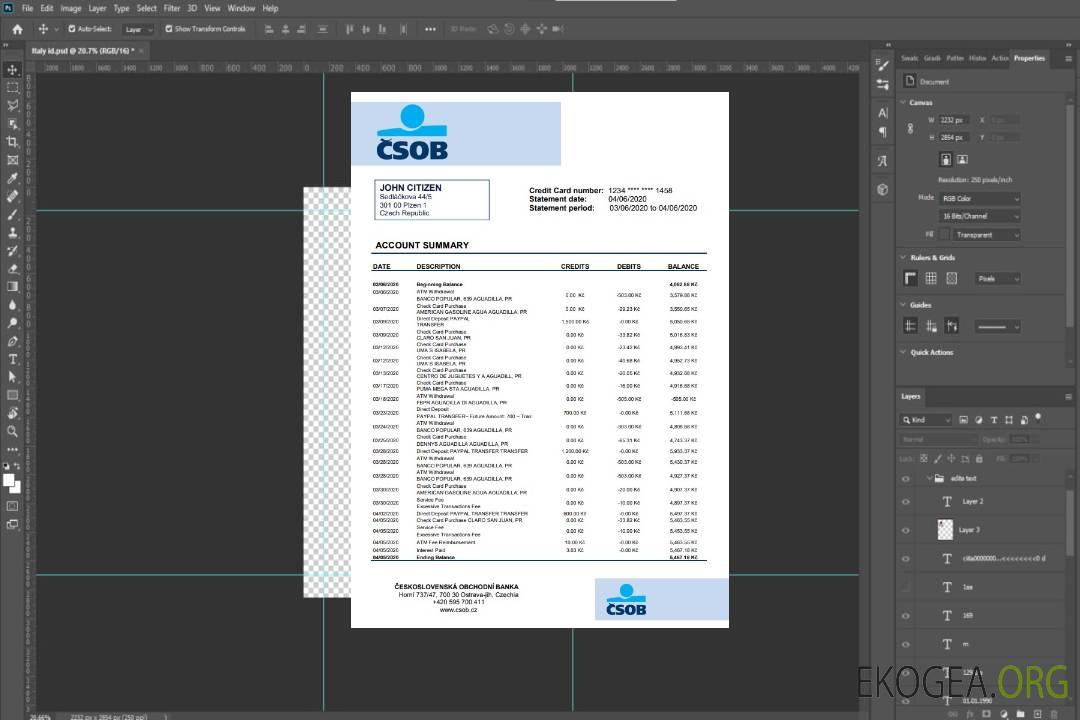
Task: Uncheck Show Transform Controls
Action: point(169,29)
